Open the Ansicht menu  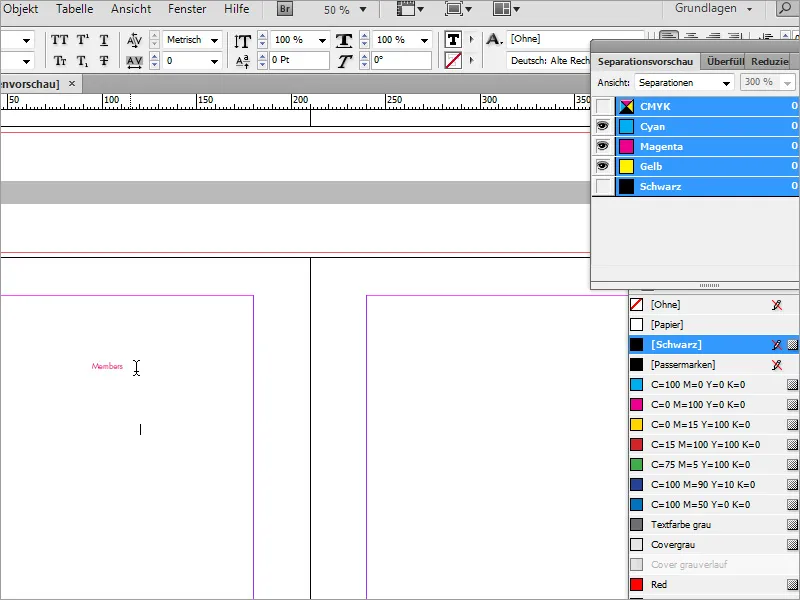coord(131,9)
